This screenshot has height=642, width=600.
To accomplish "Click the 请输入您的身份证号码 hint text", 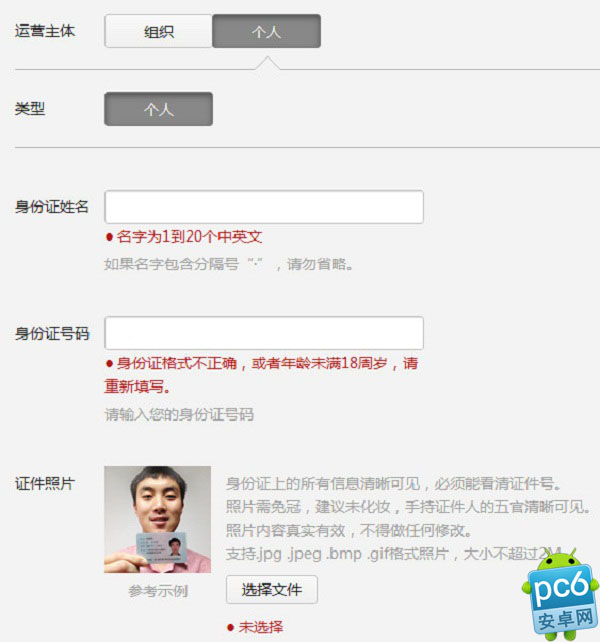I will coord(179,414).
